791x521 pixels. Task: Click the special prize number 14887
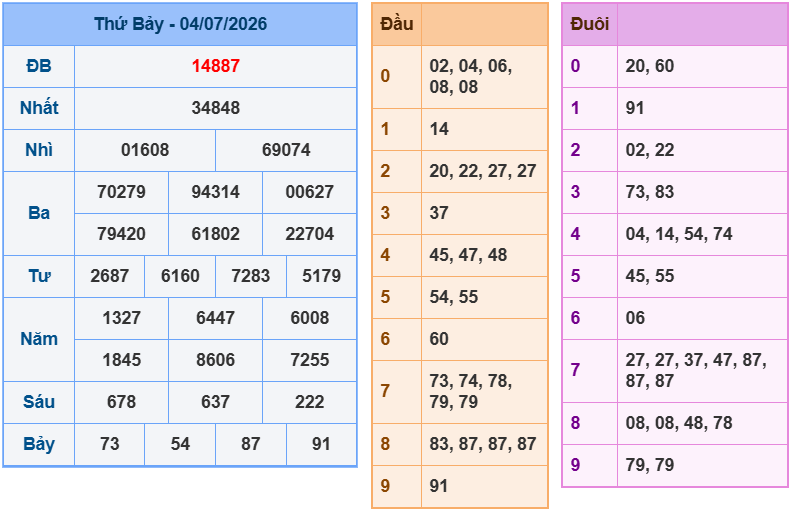click(215, 66)
